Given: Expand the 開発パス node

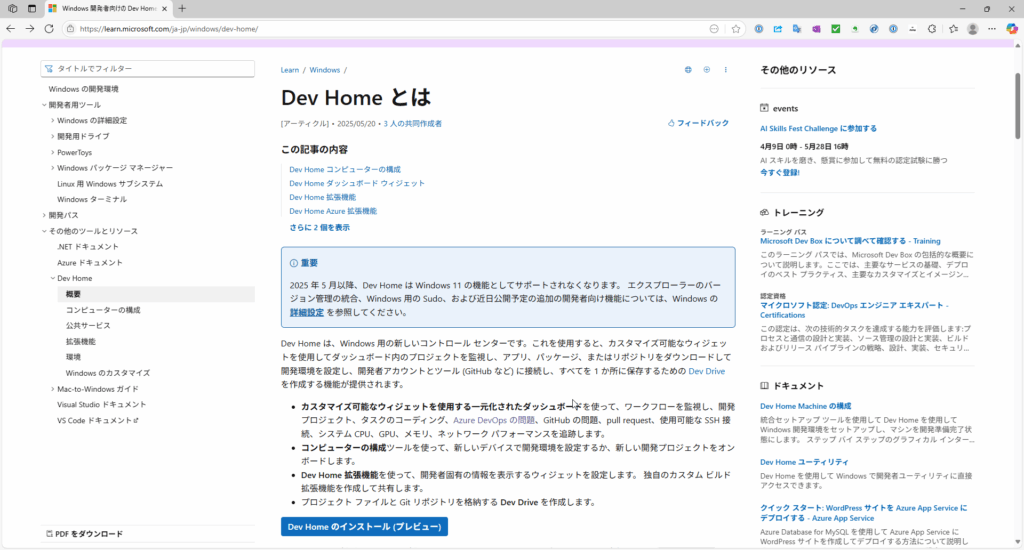Looking at the screenshot, I should pyautogui.click(x=44, y=215).
